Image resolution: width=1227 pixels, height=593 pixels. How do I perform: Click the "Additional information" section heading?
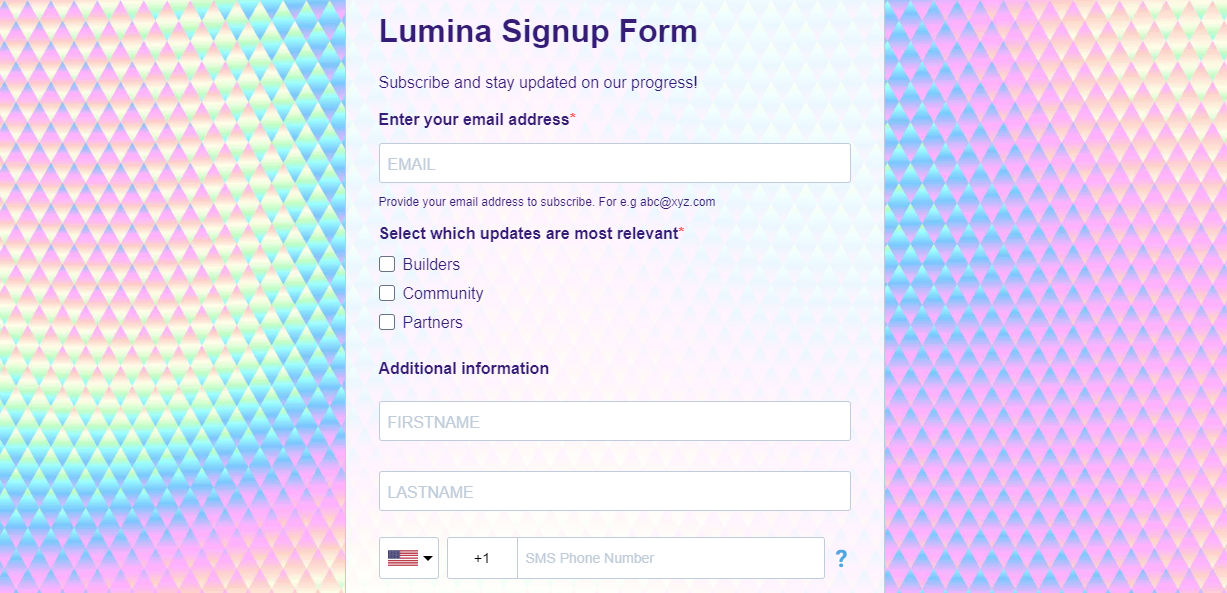click(x=464, y=368)
